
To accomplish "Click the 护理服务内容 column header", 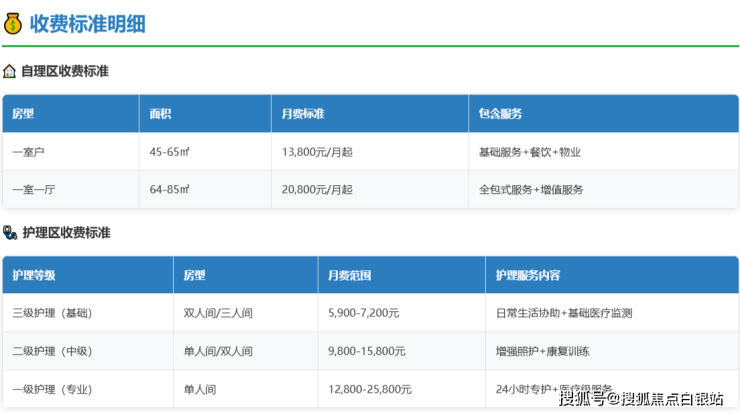I will (x=528, y=275).
